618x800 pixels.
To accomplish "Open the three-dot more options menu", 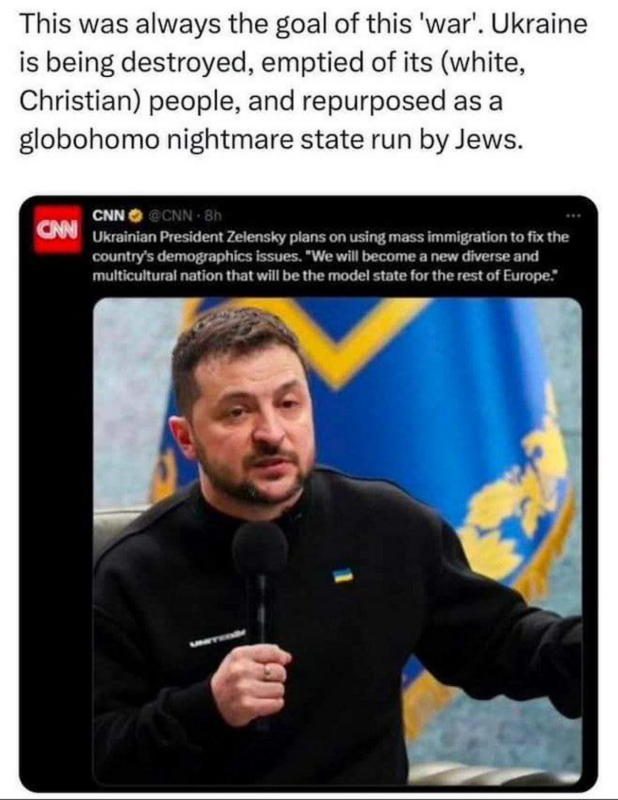I will [x=573, y=216].
